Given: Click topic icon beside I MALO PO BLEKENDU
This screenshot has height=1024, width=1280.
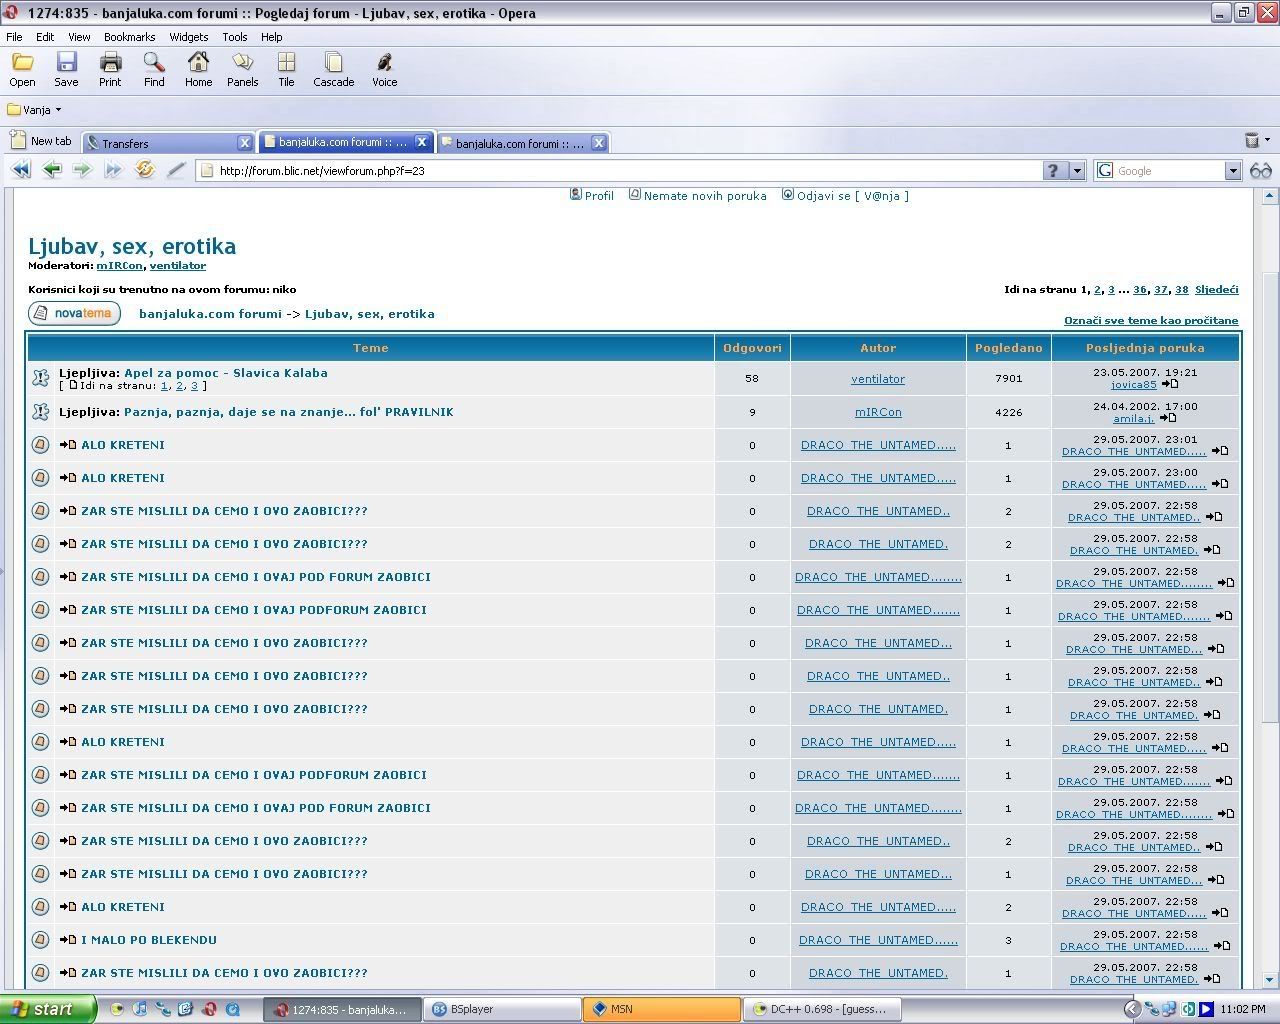Looking at the screenshot, I should (x=40, y=940).
